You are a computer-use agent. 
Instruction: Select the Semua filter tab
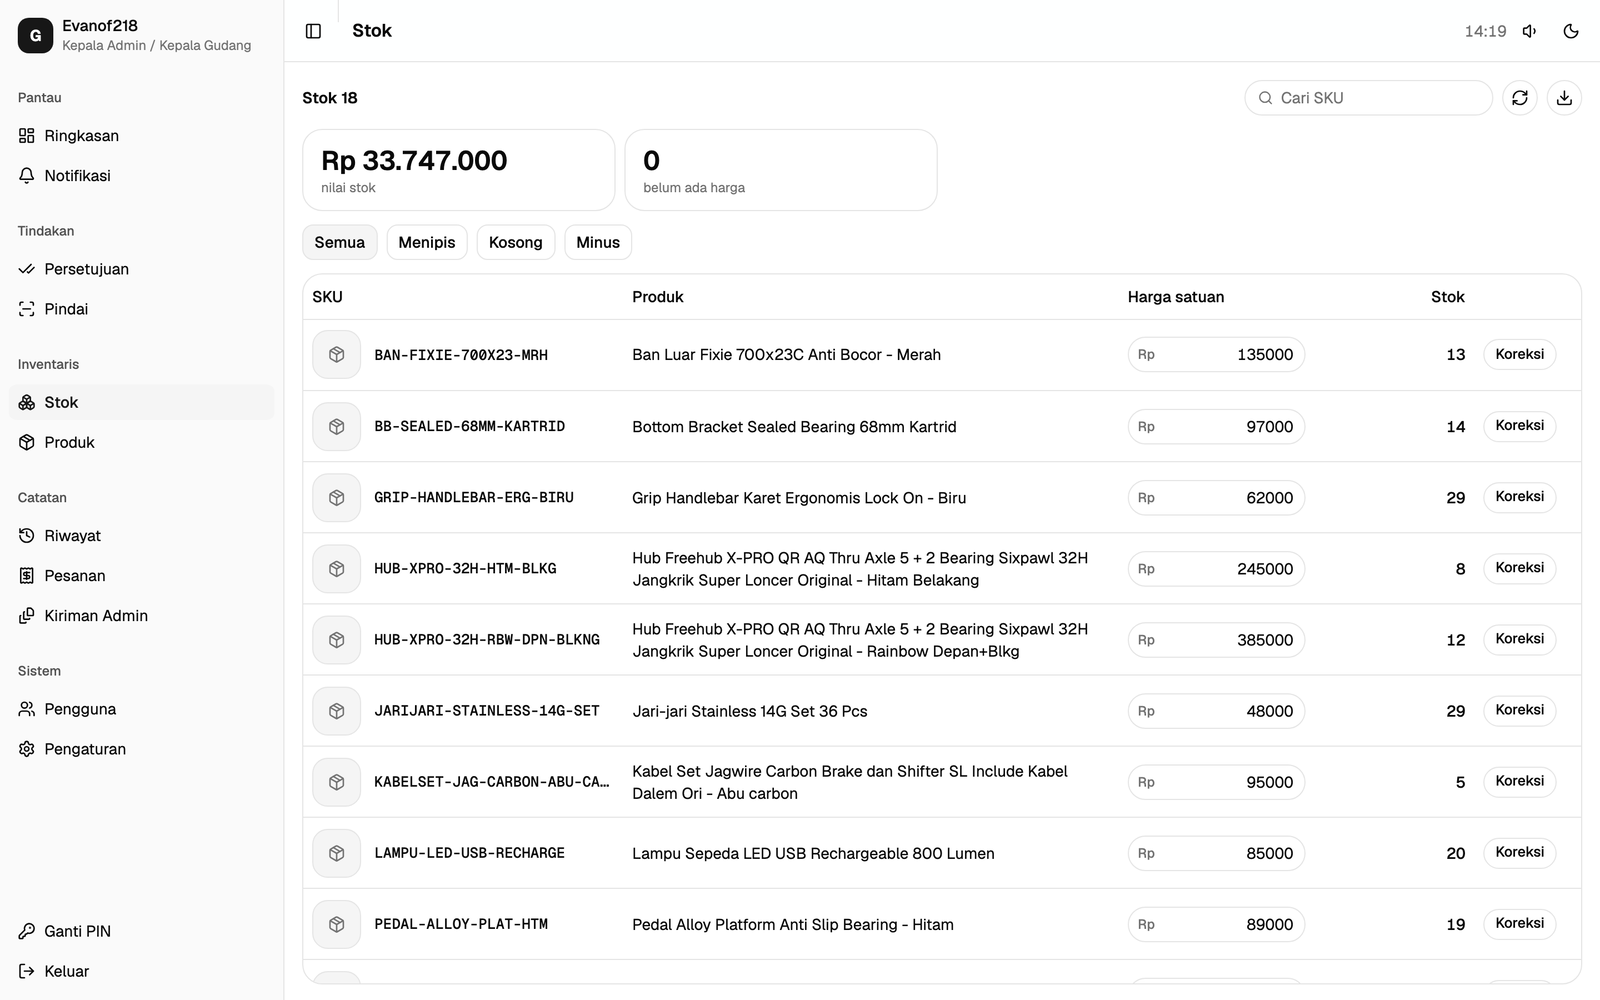click(x=340, y=242)
